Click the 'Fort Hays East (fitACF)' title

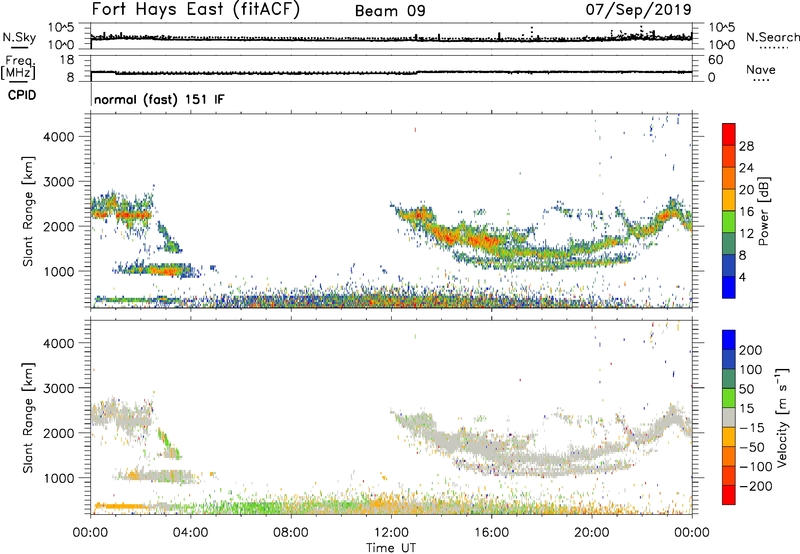click(x=195, y=9)
